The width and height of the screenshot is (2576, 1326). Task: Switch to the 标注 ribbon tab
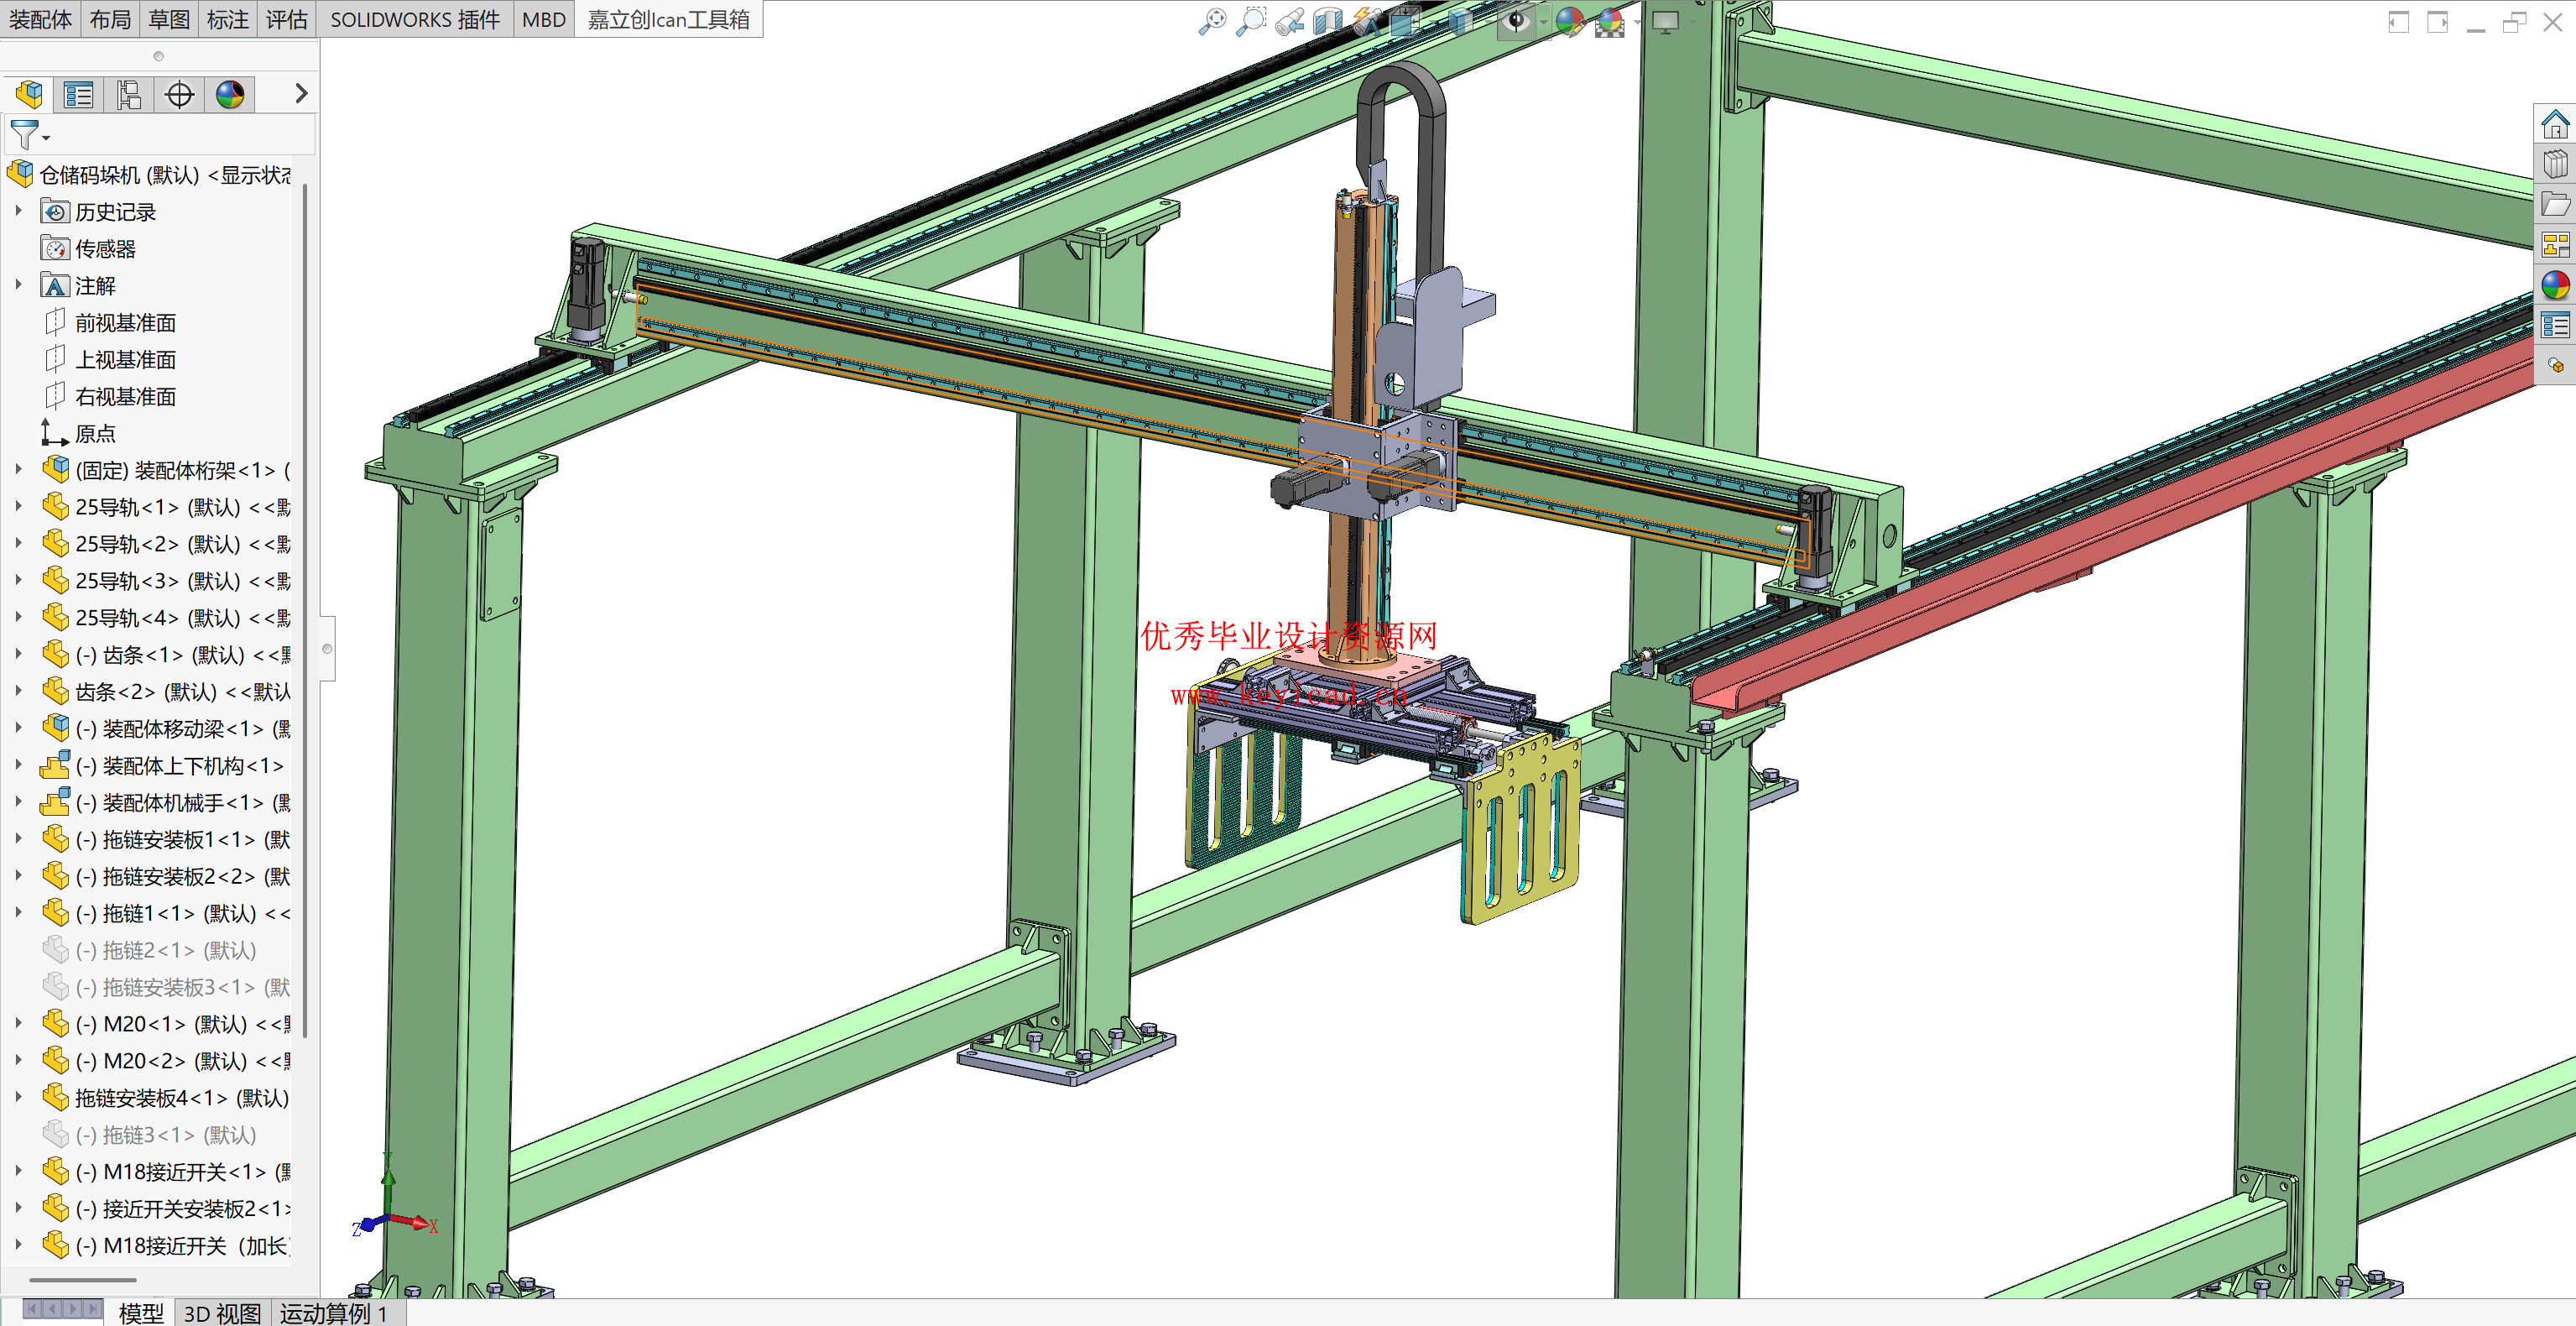(228, 19)
